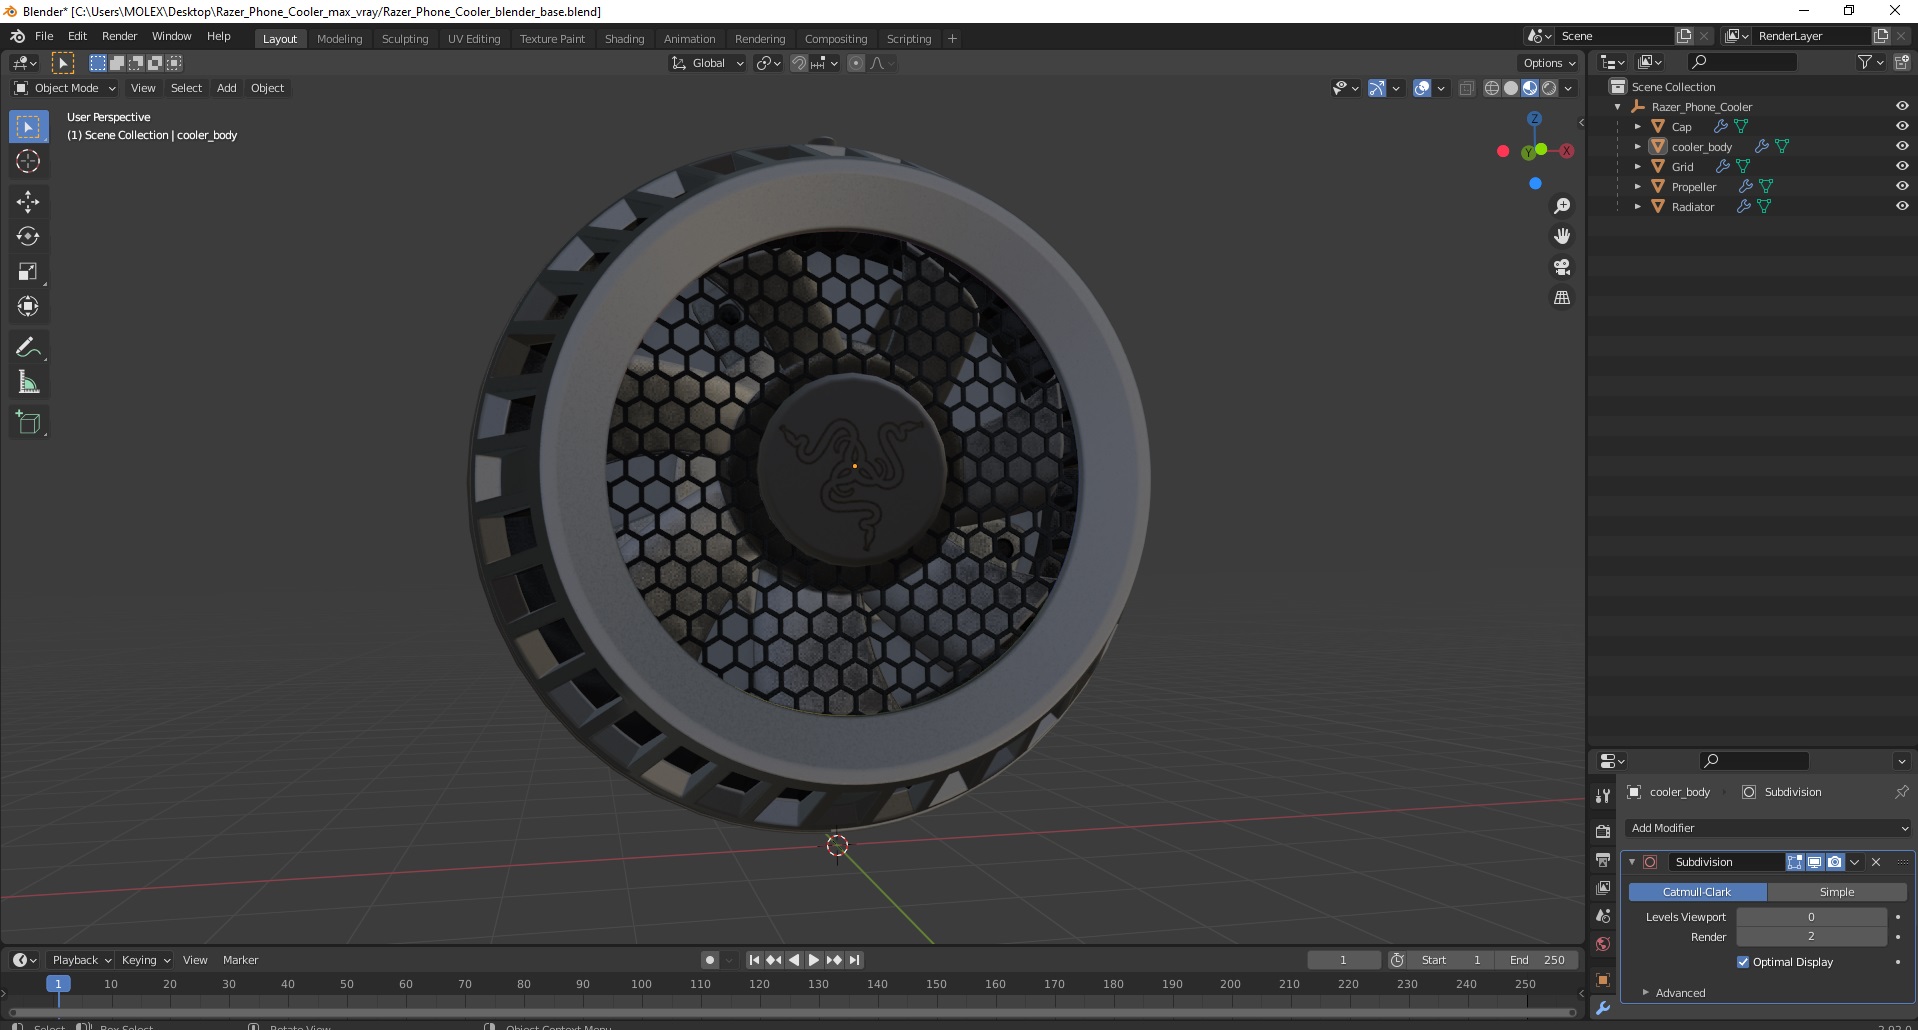Screen dimensions: 1918x1030
Task: Select Simple subdivision type
Action: point(1837,892)
